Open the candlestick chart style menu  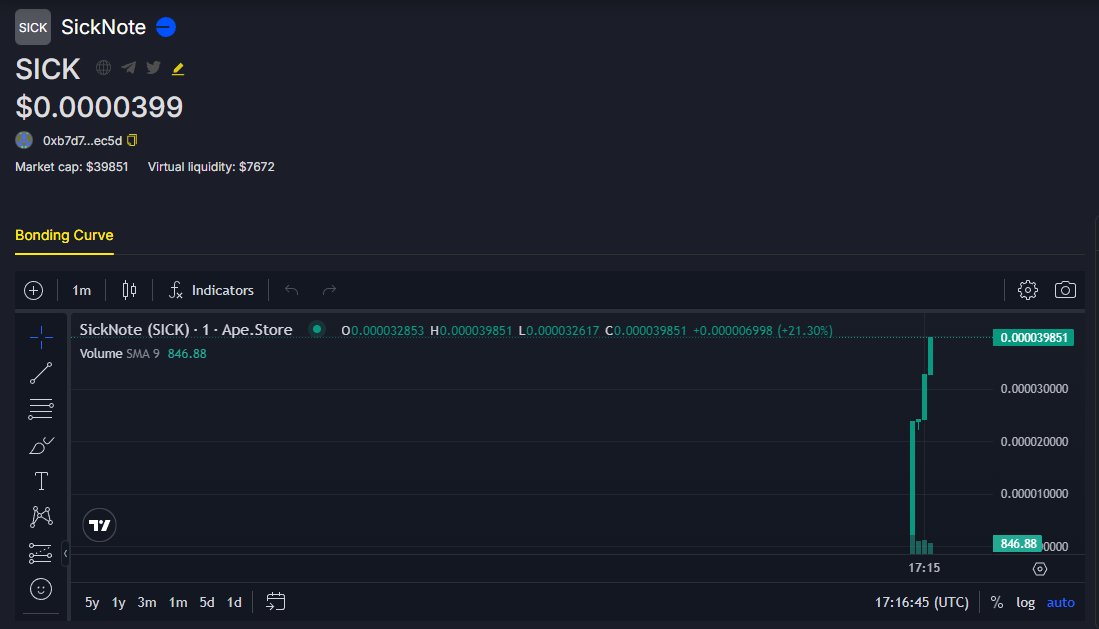click(x=129, y=290)
